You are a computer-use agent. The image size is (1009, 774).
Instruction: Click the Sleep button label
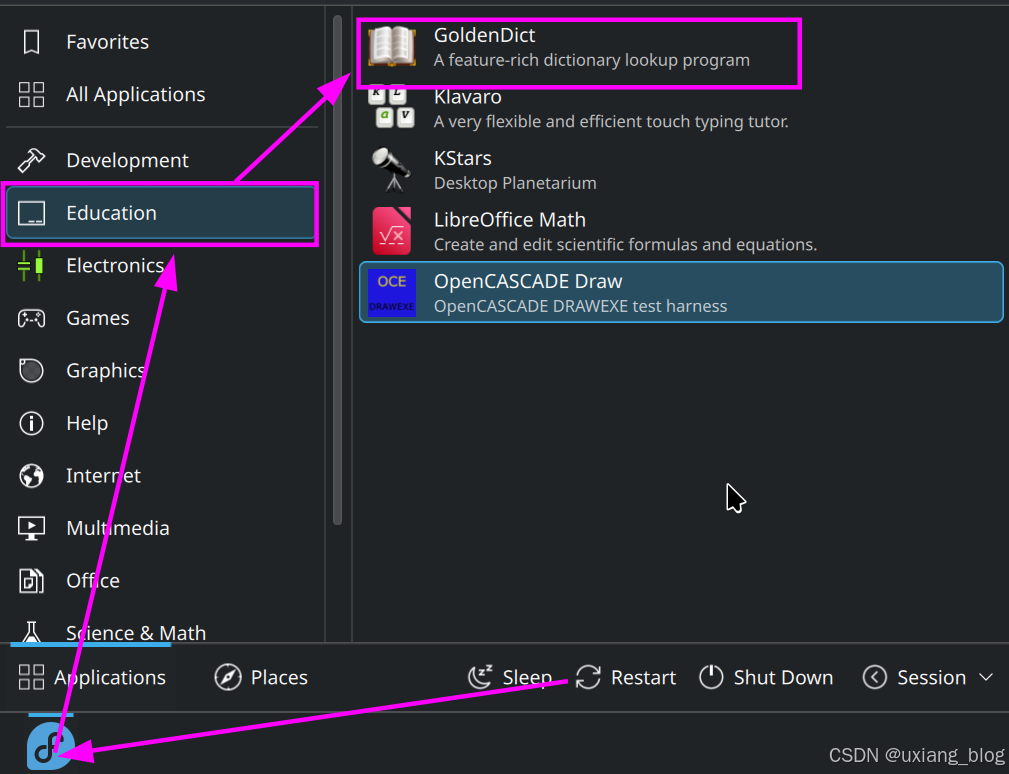[527, 677]
